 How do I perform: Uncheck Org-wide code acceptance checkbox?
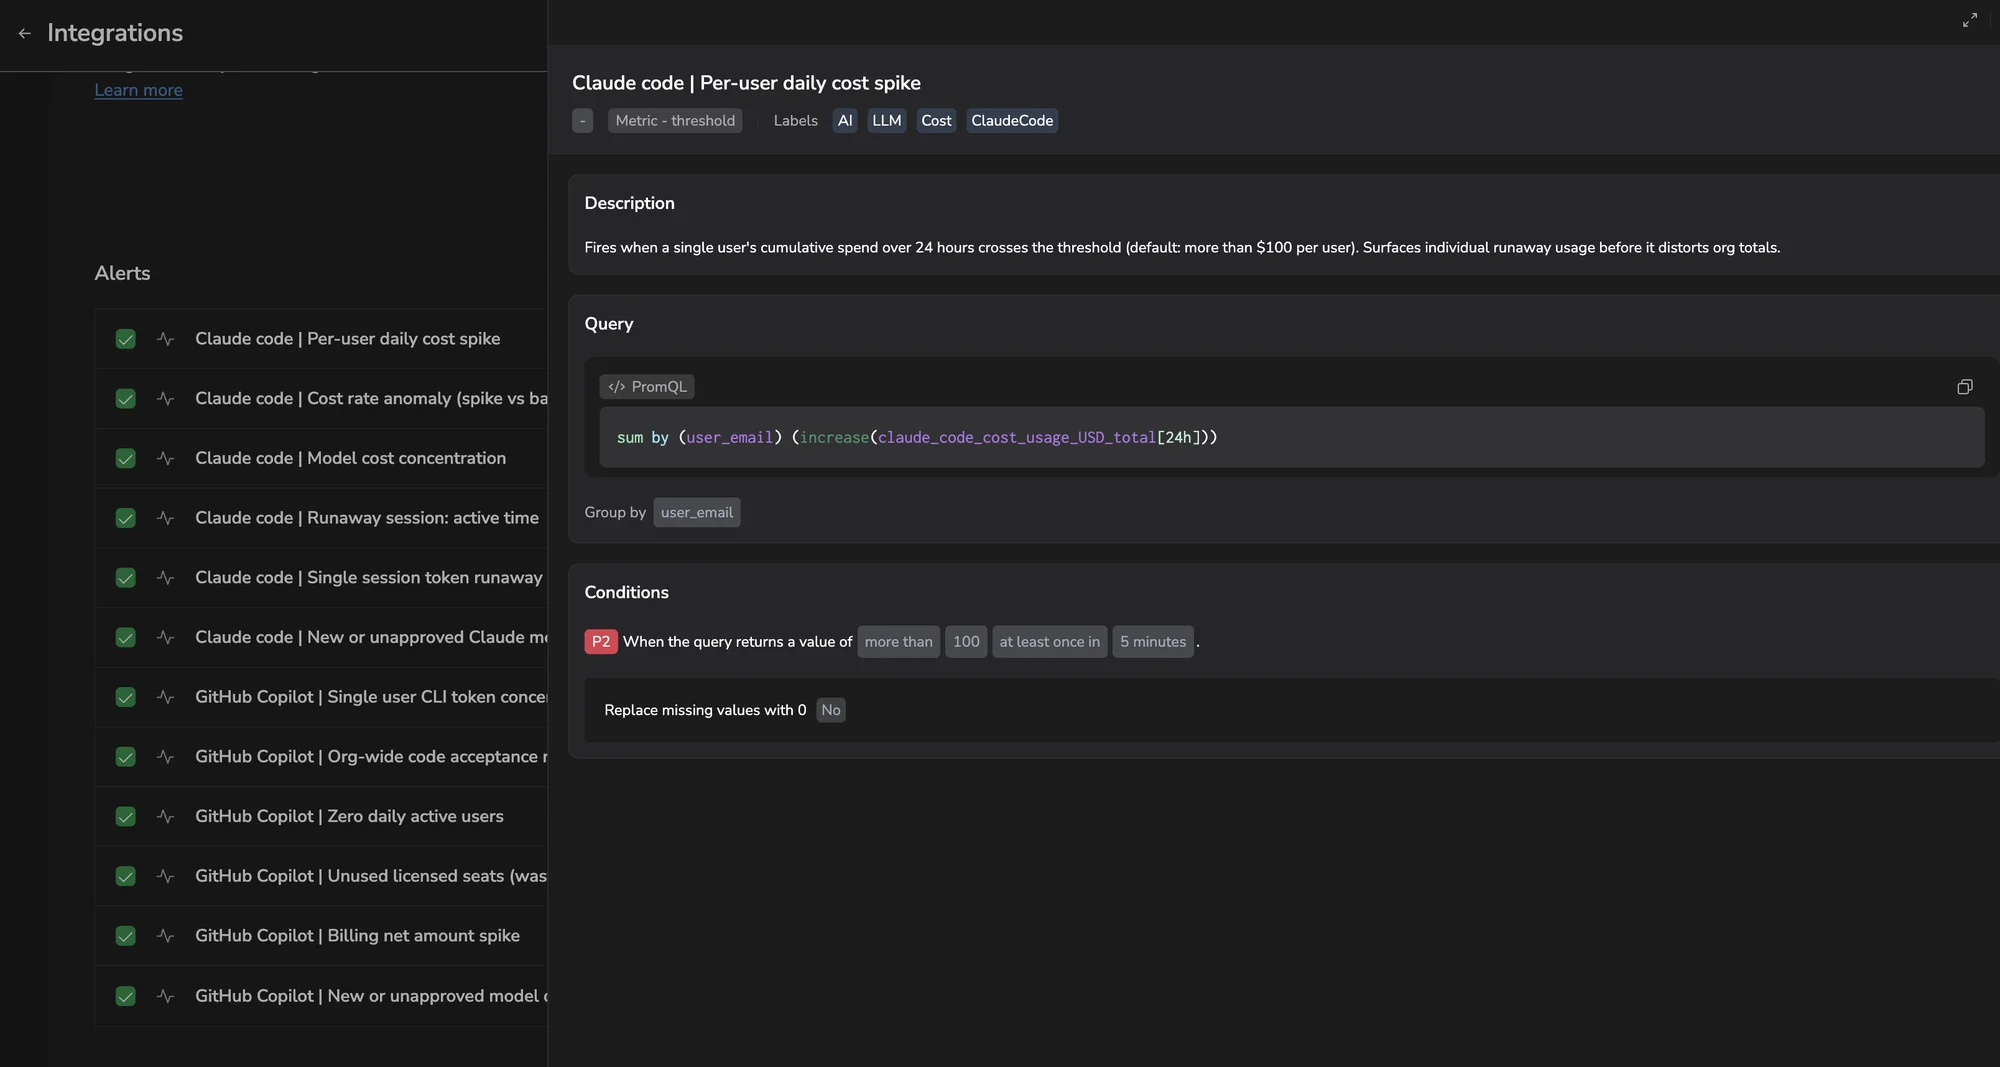point(125,757)
